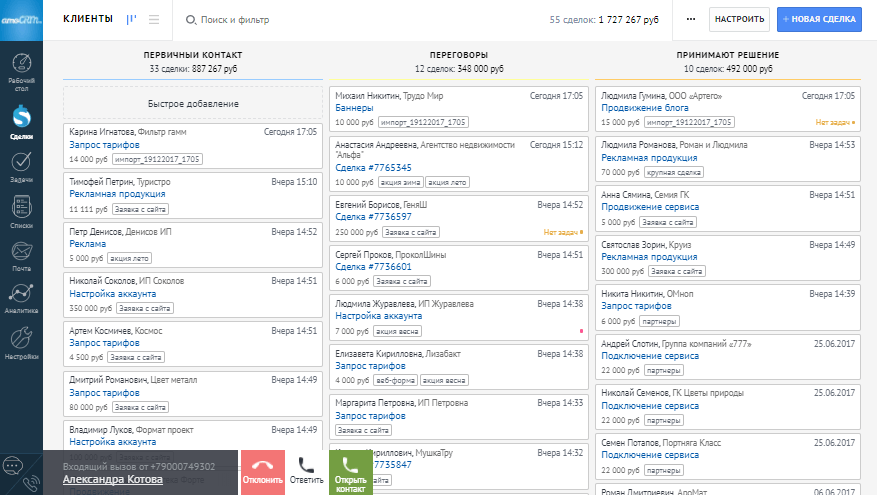877x495 pixels.
Task: Open the Списки sidebar icon
Action: pos(21,211)
